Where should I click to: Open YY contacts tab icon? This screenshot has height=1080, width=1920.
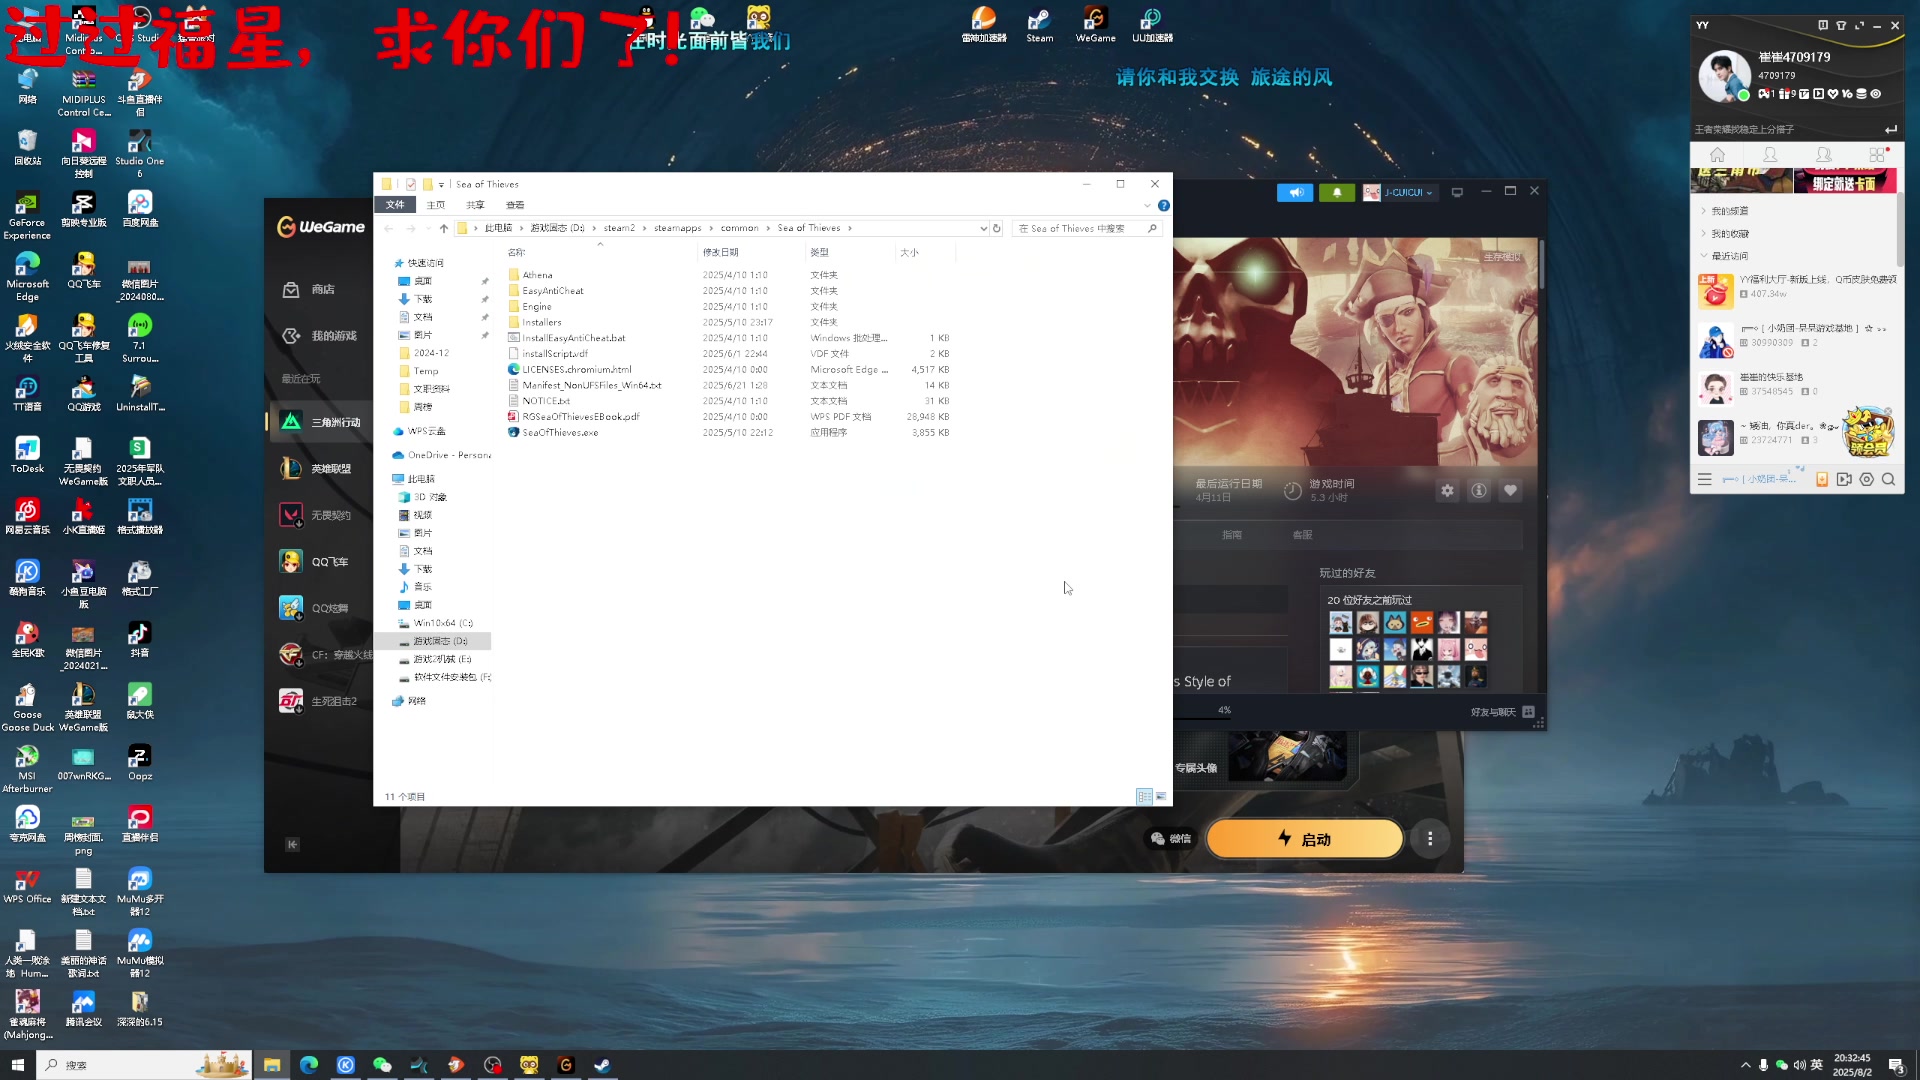[x=1770, y=155]
